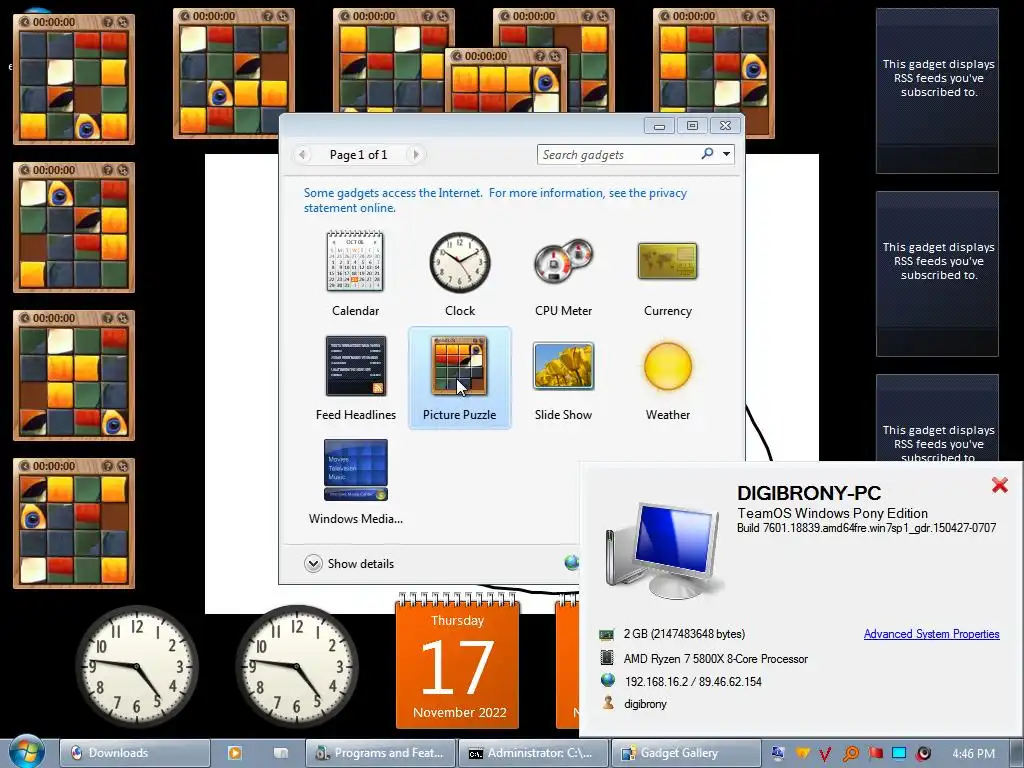The image size is (1024, 768).
Task: Pick the Windows Media Center gadget
Action: click(355, 470)
